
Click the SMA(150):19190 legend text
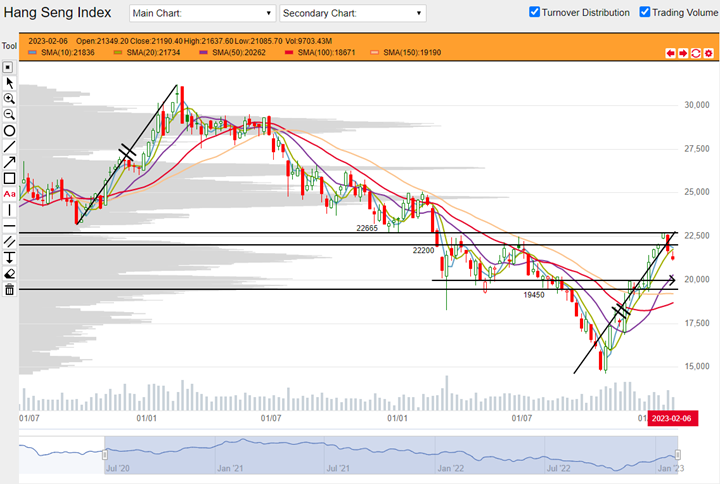point(412,52)
